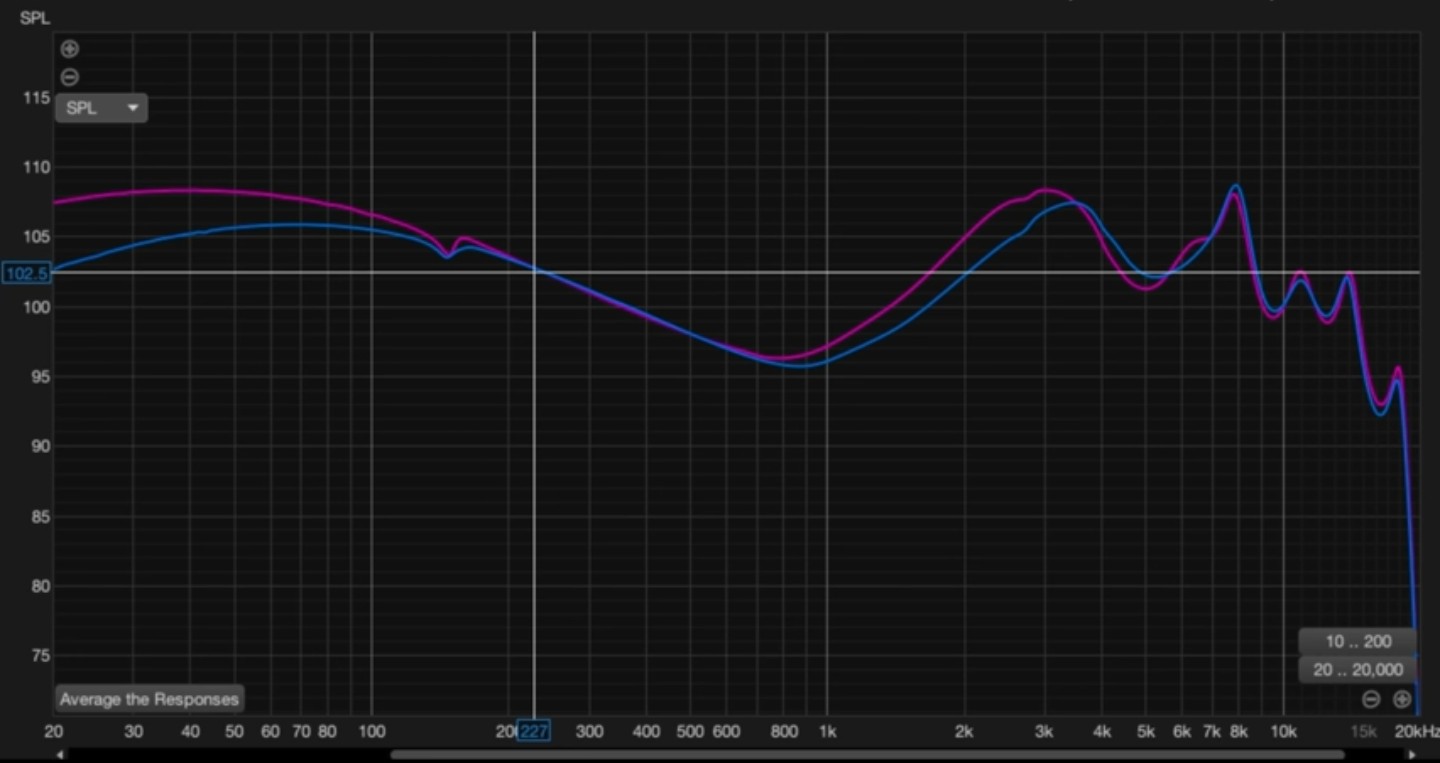1440x763 pixels.
Task: Click the 800 frequency axis label
Action: (x=784, y=731)
